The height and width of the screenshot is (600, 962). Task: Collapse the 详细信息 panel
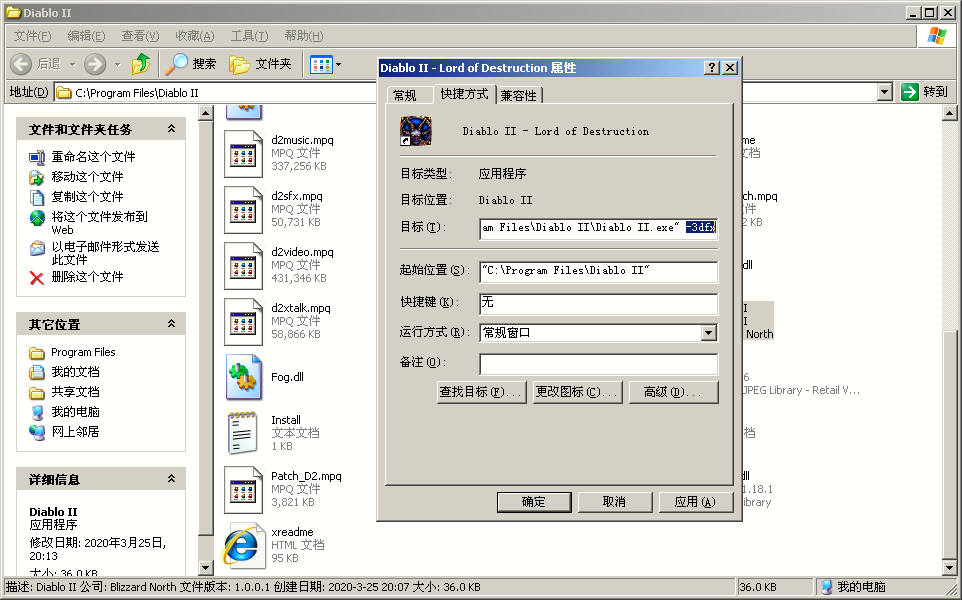pyautogui.click(x=172, y=479)
